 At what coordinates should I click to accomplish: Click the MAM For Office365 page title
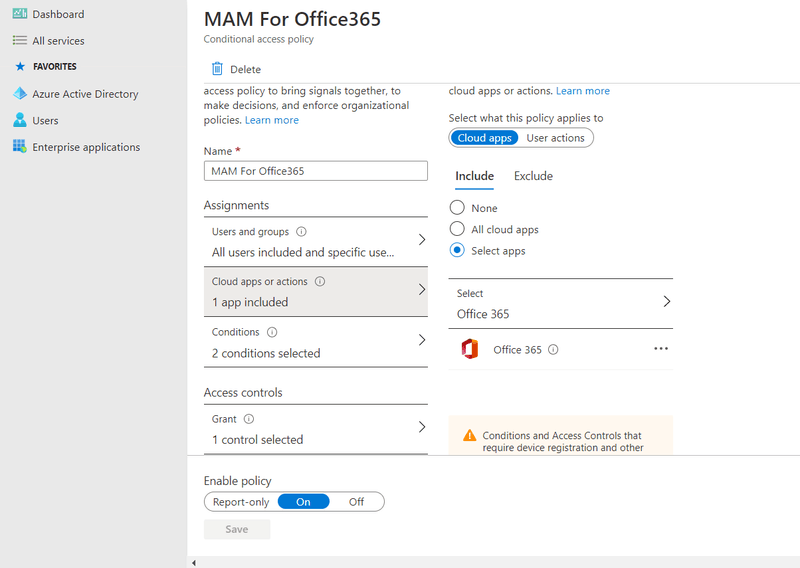coord(292,19)
